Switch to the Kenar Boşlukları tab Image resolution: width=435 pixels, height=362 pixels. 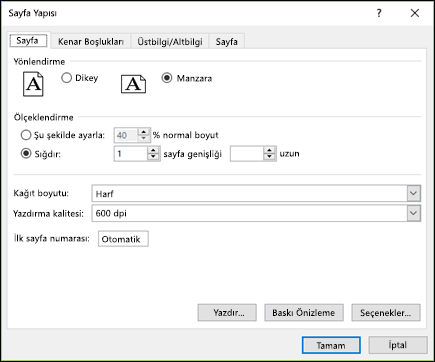pos(91,42)
